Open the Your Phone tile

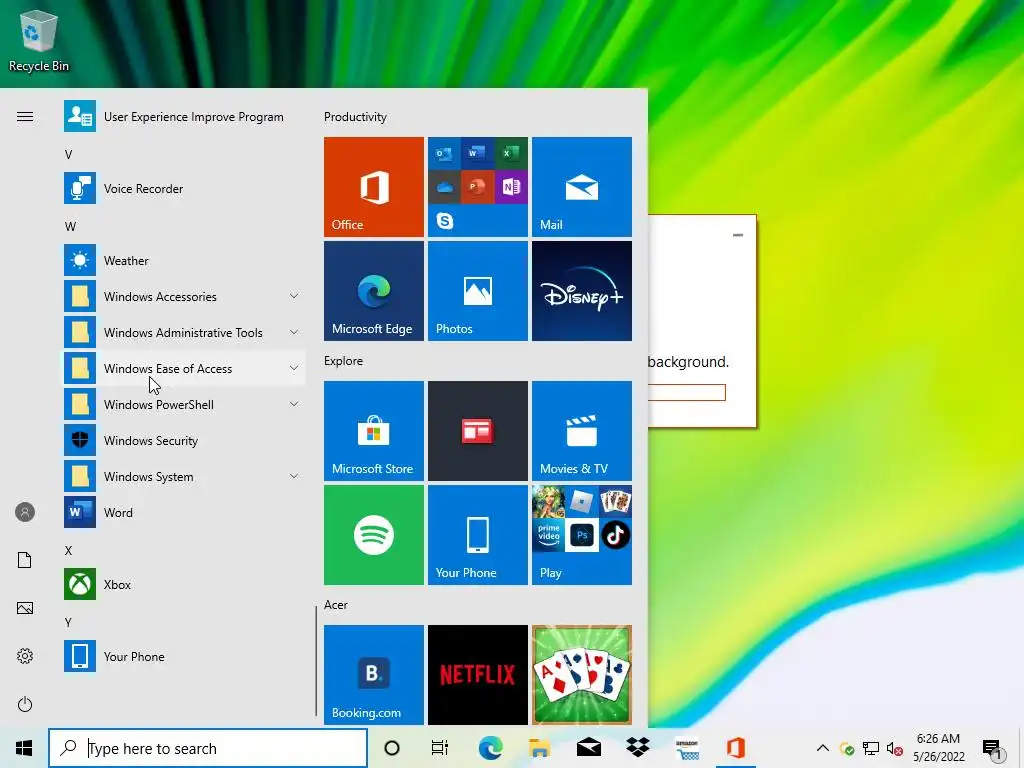tap(477, 535)
